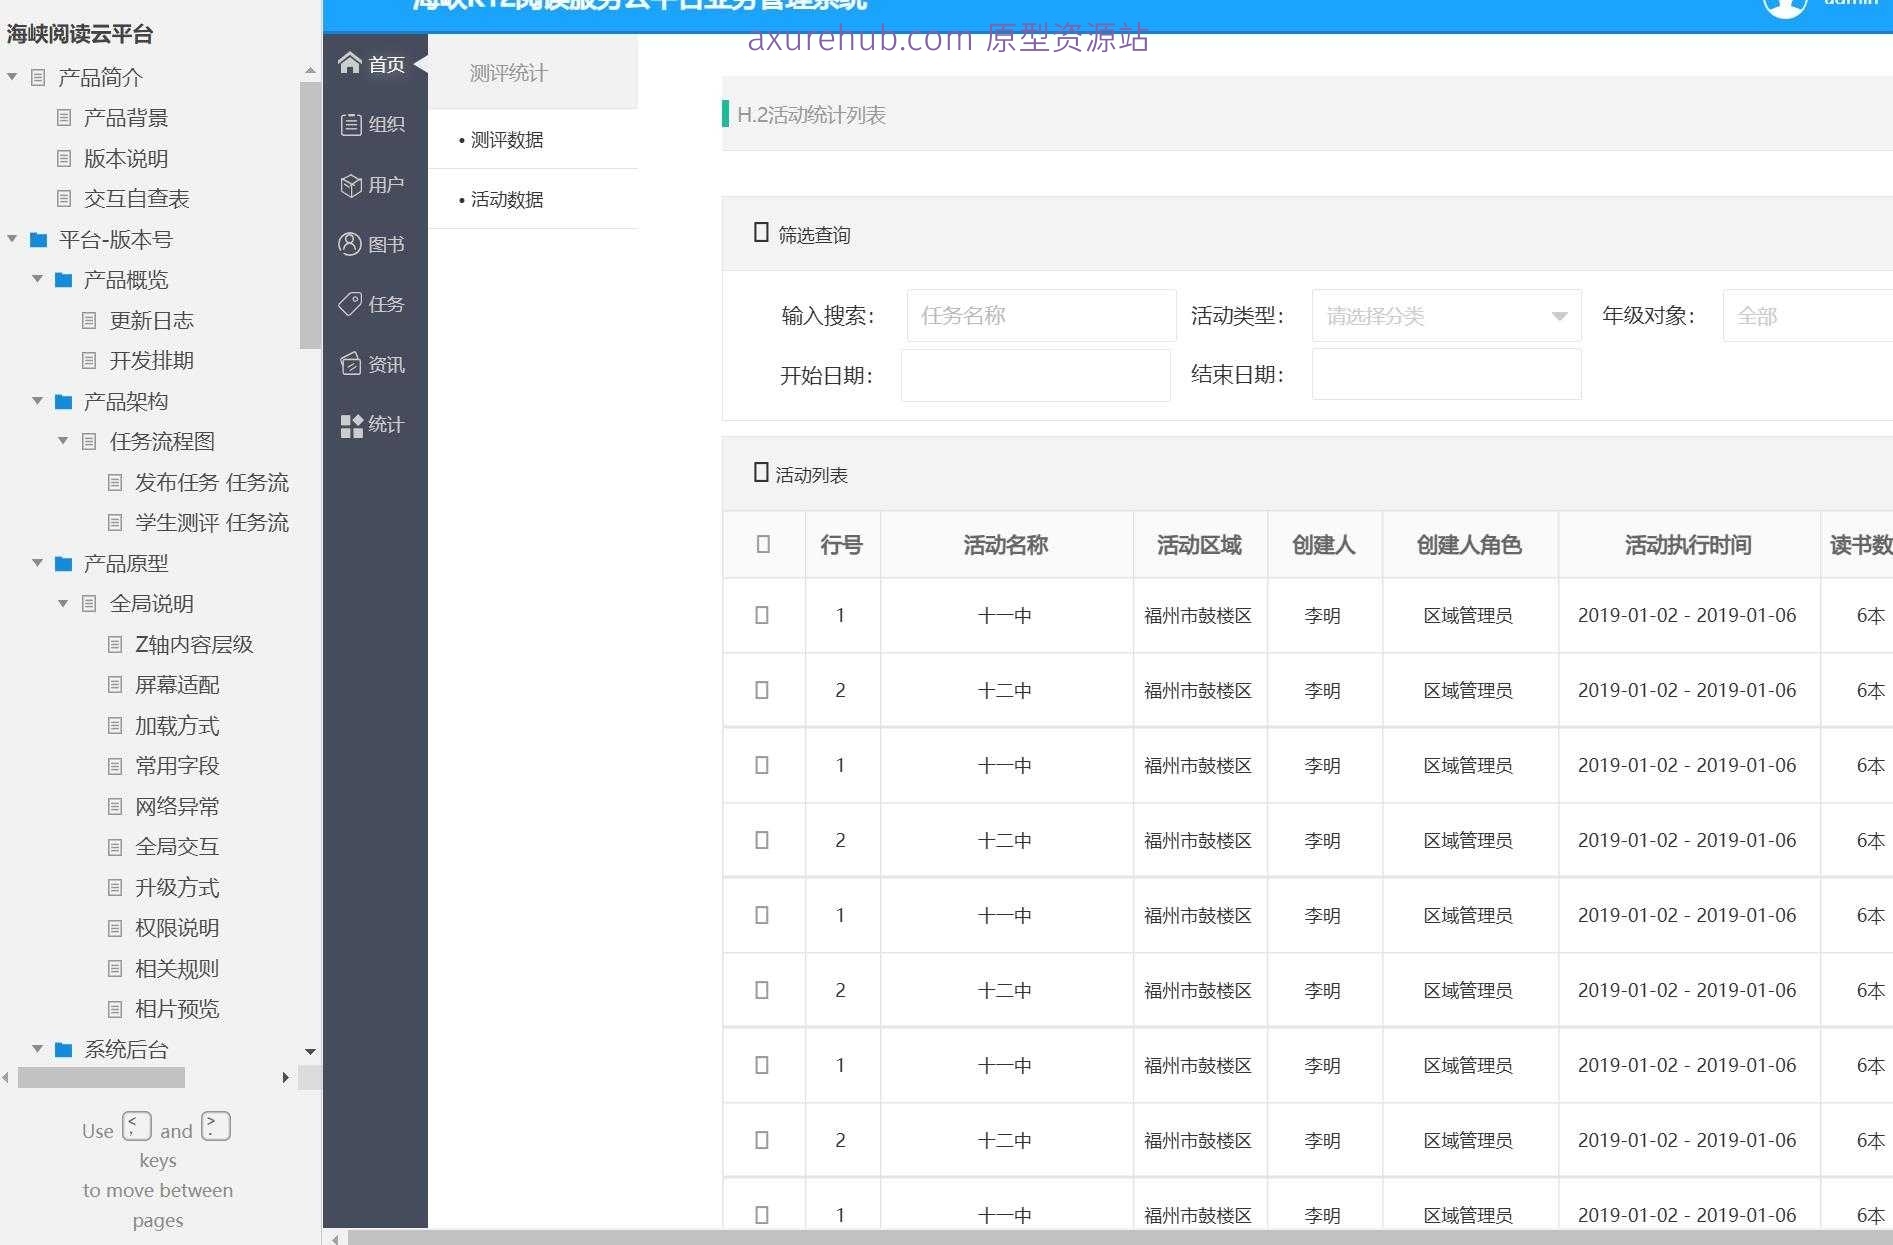
Task: Tick the select-all checkbox in table header
Action: click(x=763, y=544)
